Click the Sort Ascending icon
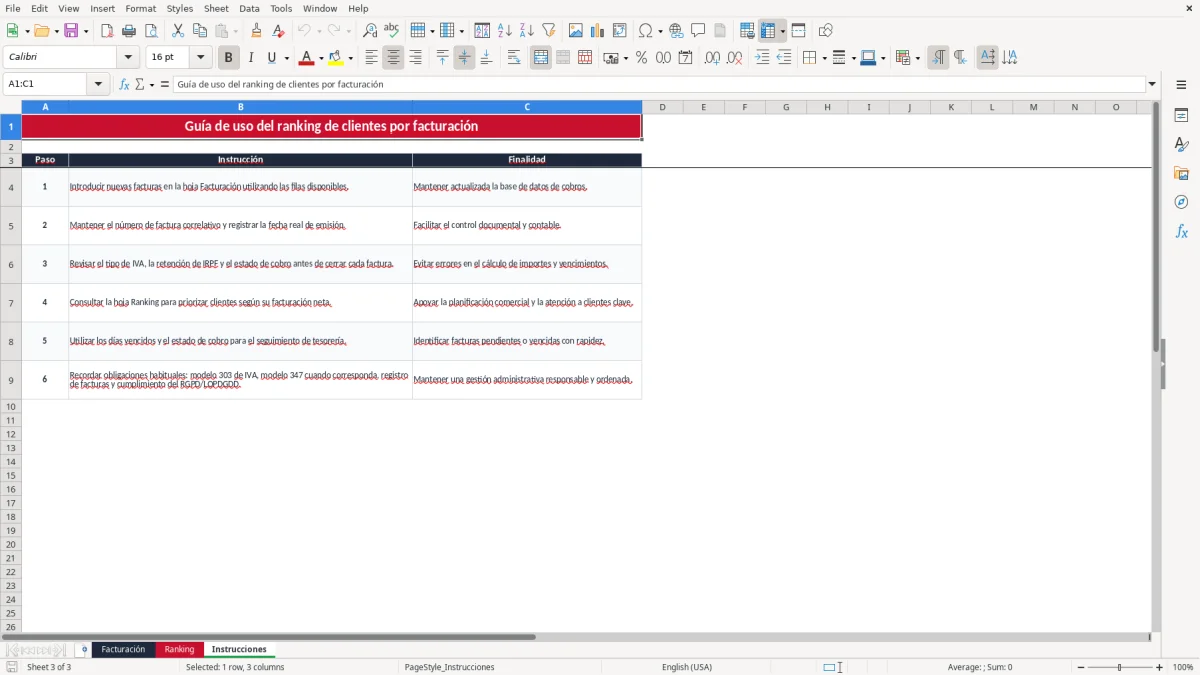Viewport: 1200px width, 675px height. click(x=505, y=31)
